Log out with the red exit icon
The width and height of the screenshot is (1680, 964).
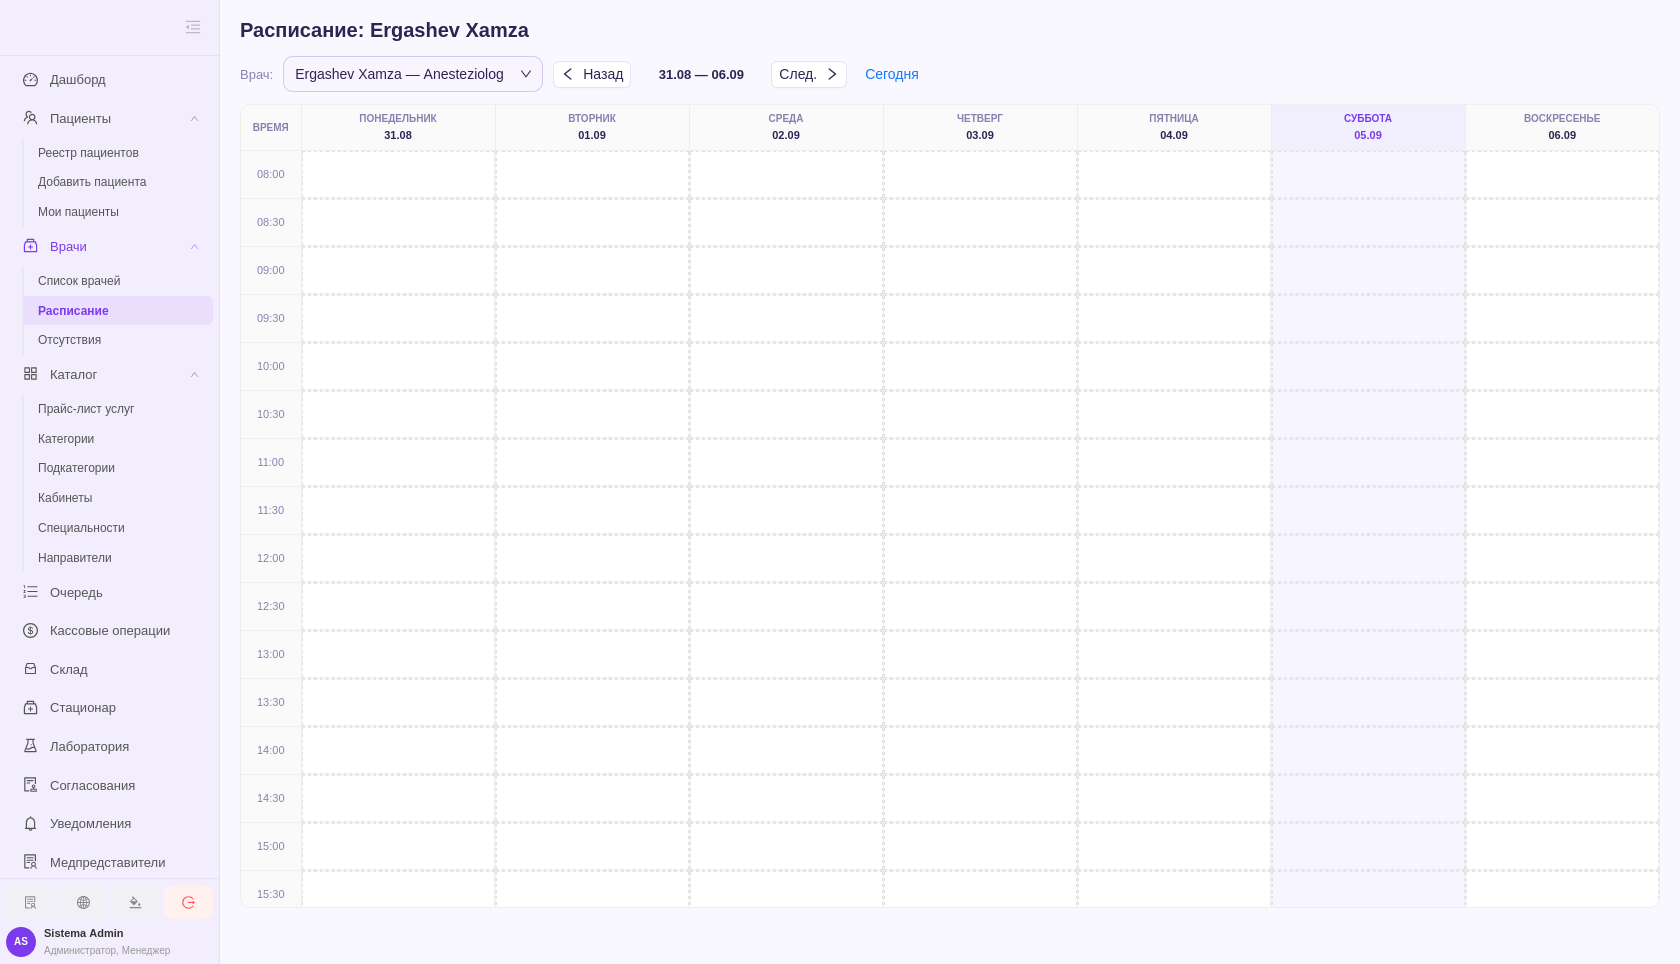188,902
